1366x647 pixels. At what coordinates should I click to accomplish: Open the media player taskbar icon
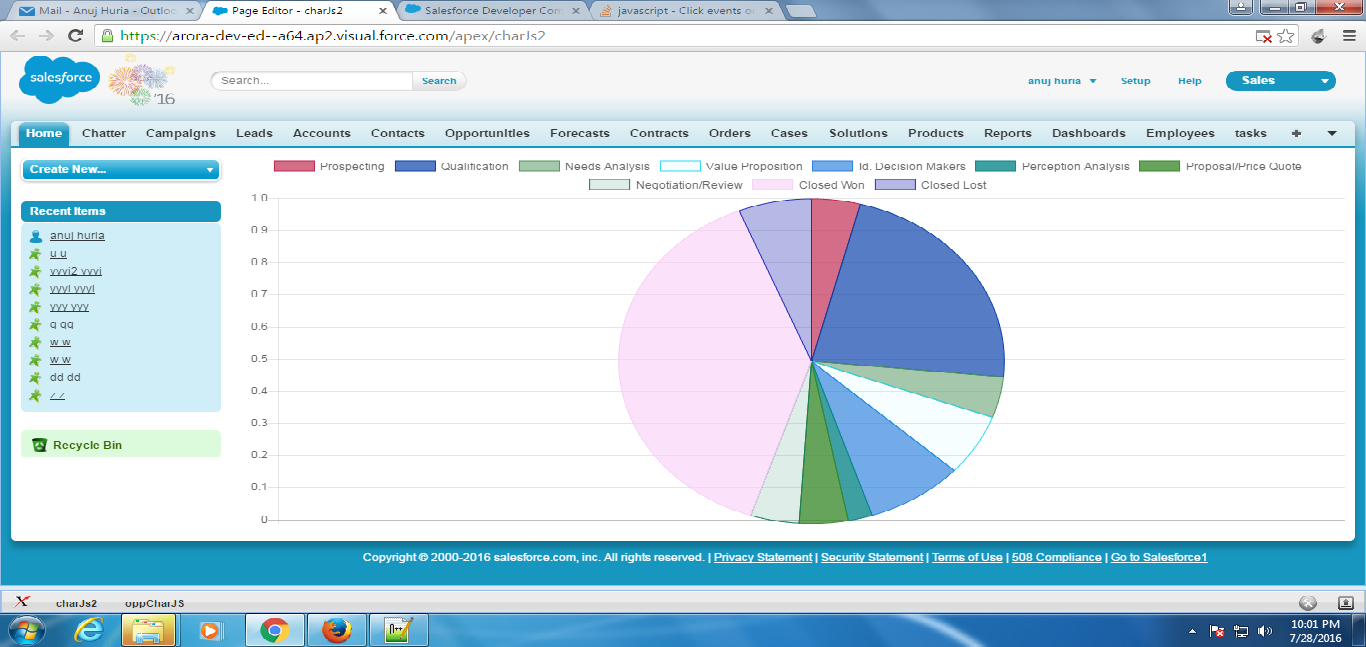coord(210,630)
